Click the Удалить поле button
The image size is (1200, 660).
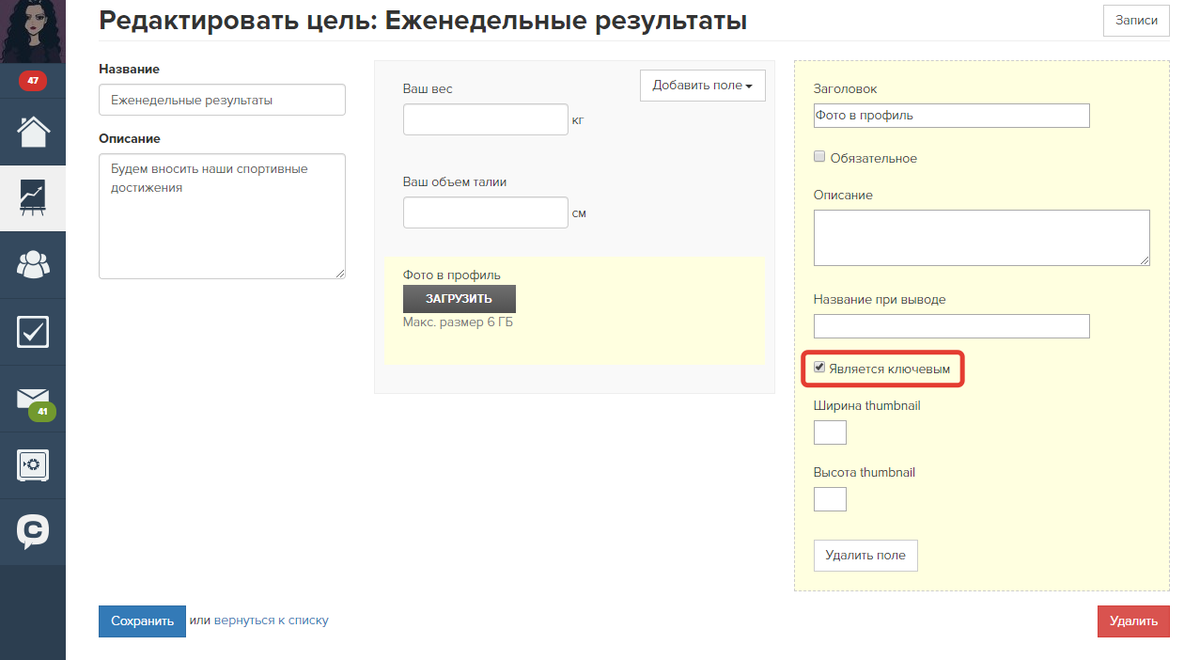pyautogui.click(x=865, y=555)
